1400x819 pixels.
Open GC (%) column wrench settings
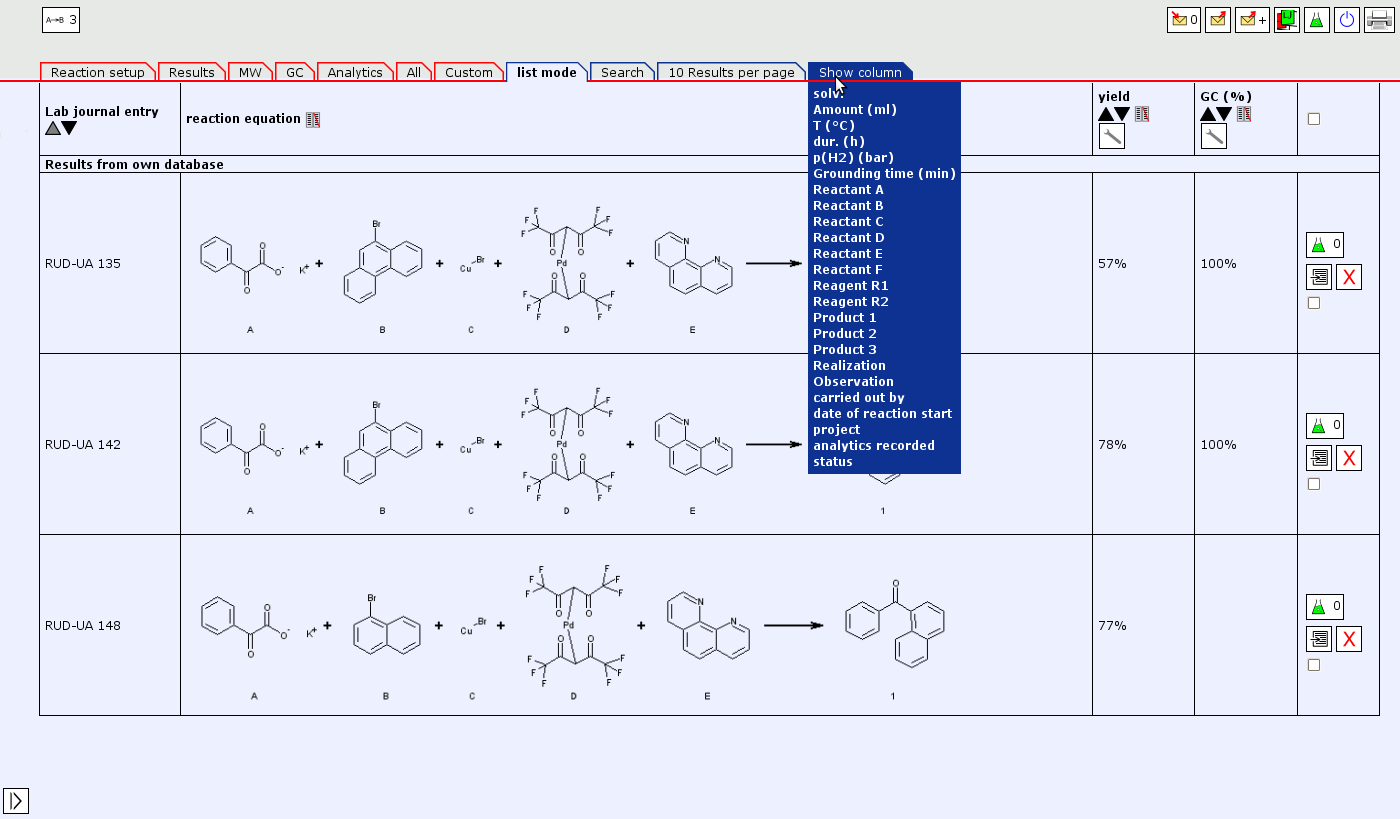pyautogui.click(x=1213, y=136)
